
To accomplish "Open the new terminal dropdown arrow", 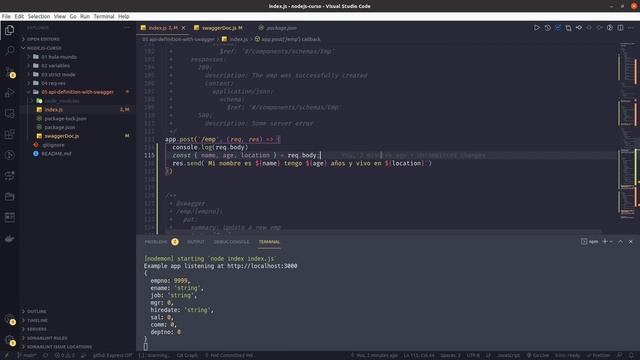I will (611, 242).
